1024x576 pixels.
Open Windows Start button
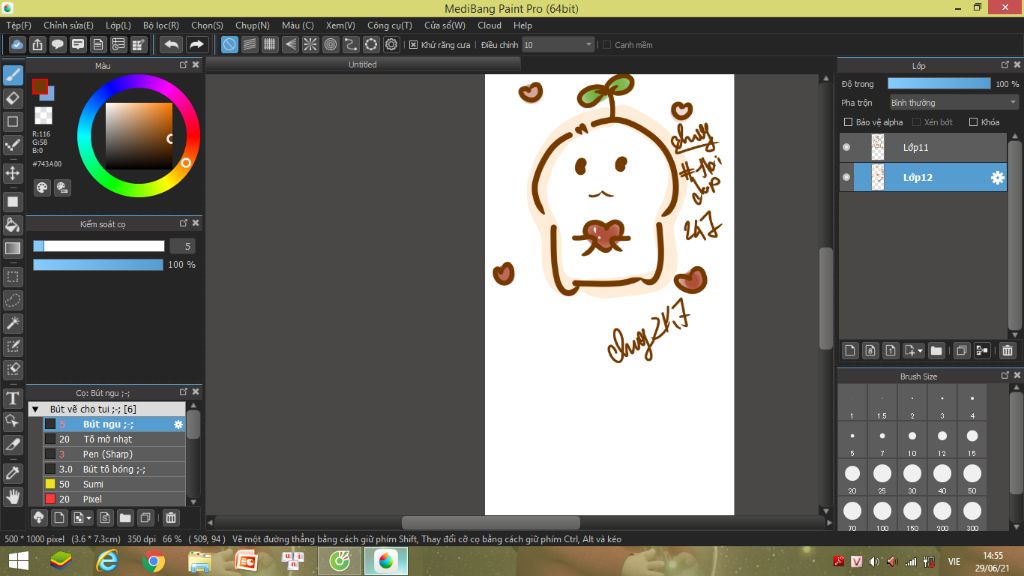click(18, 561)
